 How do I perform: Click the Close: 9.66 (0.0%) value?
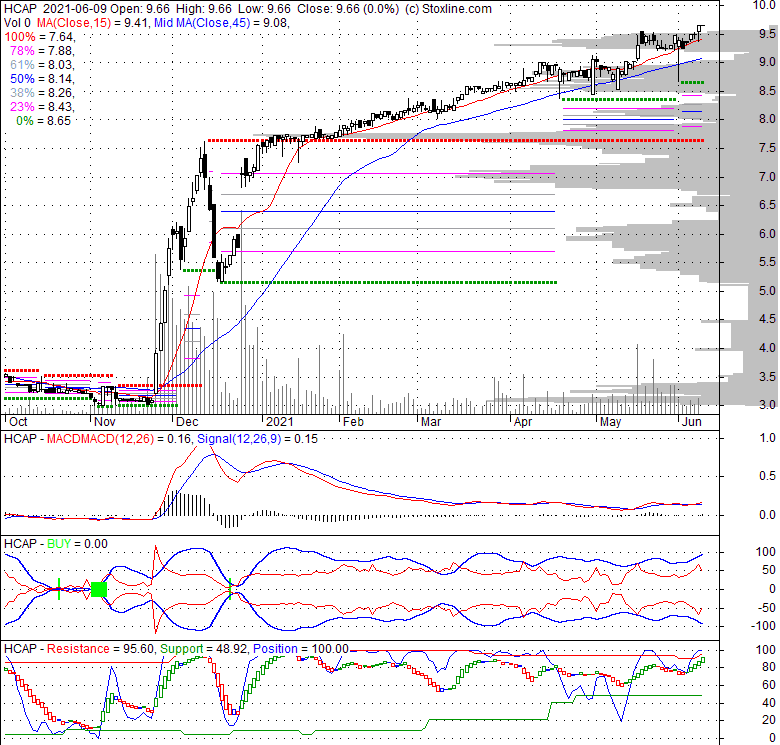coord(348,9)
